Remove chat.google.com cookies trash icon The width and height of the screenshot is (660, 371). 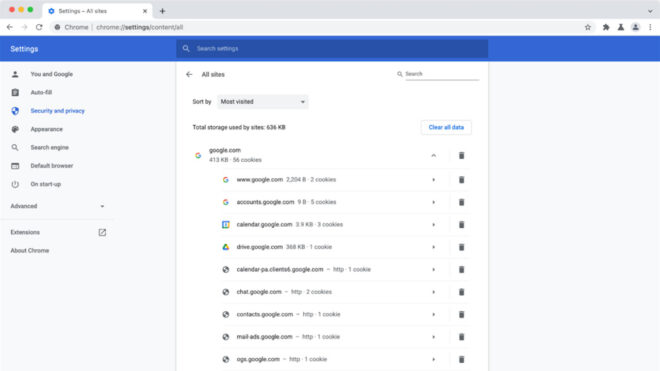(x=461, y=292)
